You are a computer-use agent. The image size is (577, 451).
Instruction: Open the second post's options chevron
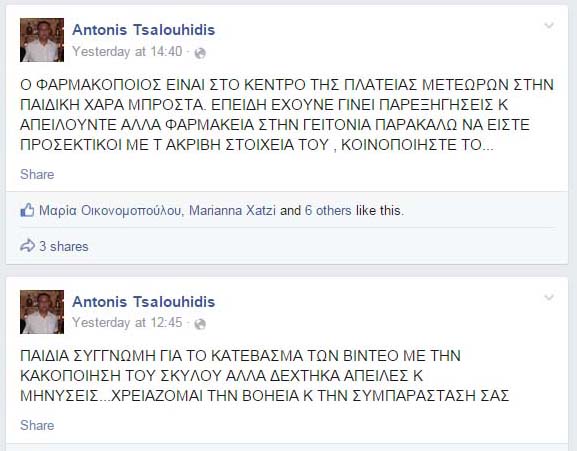[x=549, y=297]
